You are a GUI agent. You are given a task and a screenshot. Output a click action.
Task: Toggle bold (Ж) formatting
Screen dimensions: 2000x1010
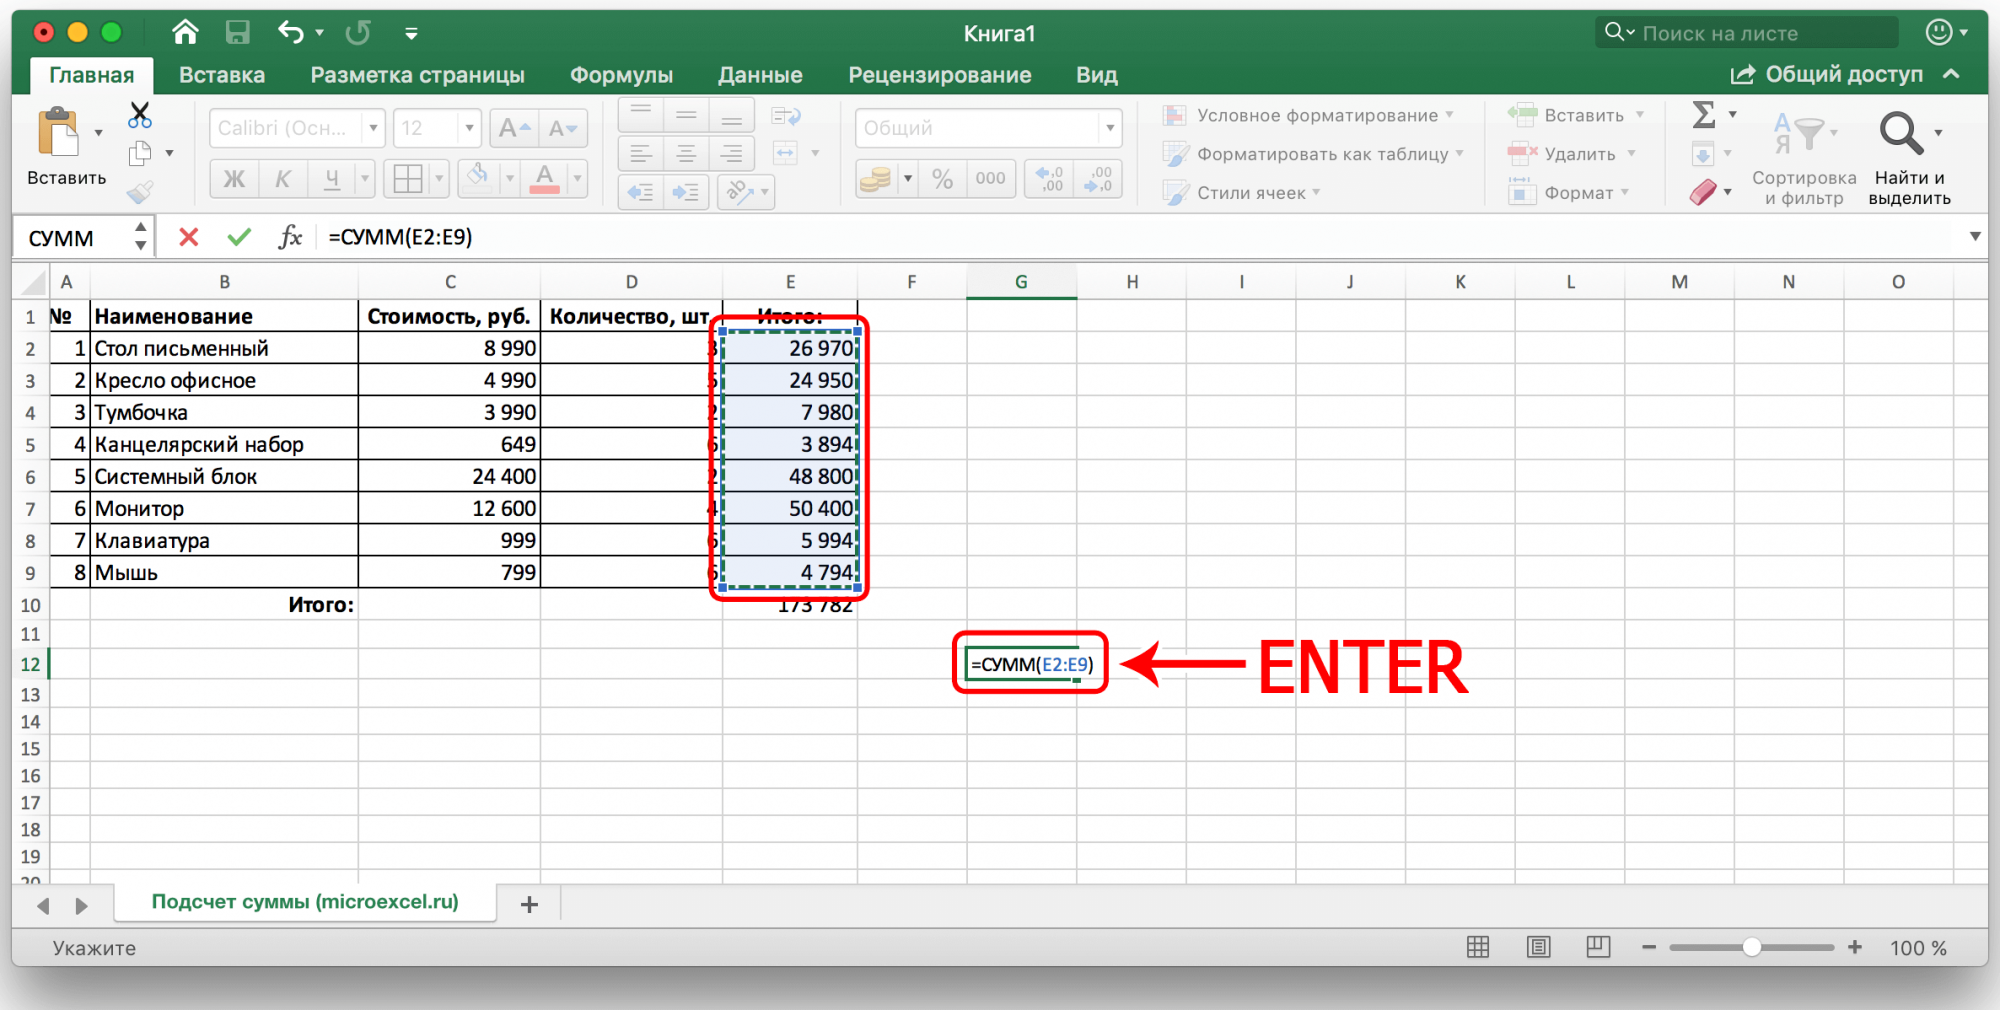(234, 179)
